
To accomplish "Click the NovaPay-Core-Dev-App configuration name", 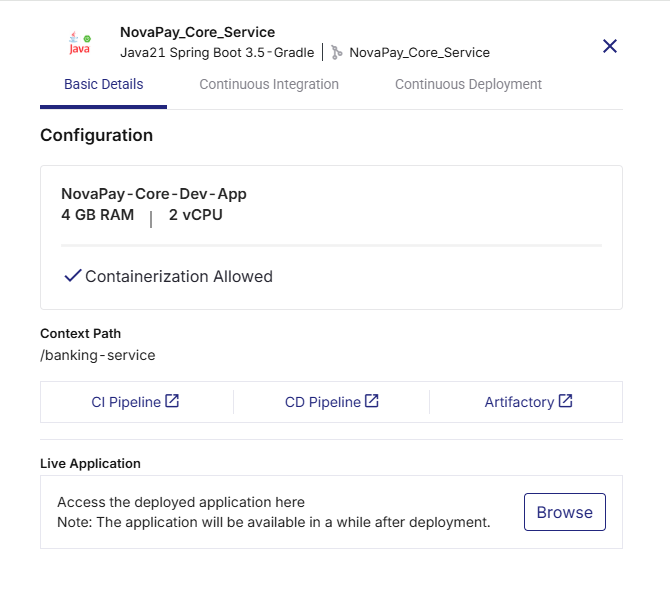I will point(154,194).
